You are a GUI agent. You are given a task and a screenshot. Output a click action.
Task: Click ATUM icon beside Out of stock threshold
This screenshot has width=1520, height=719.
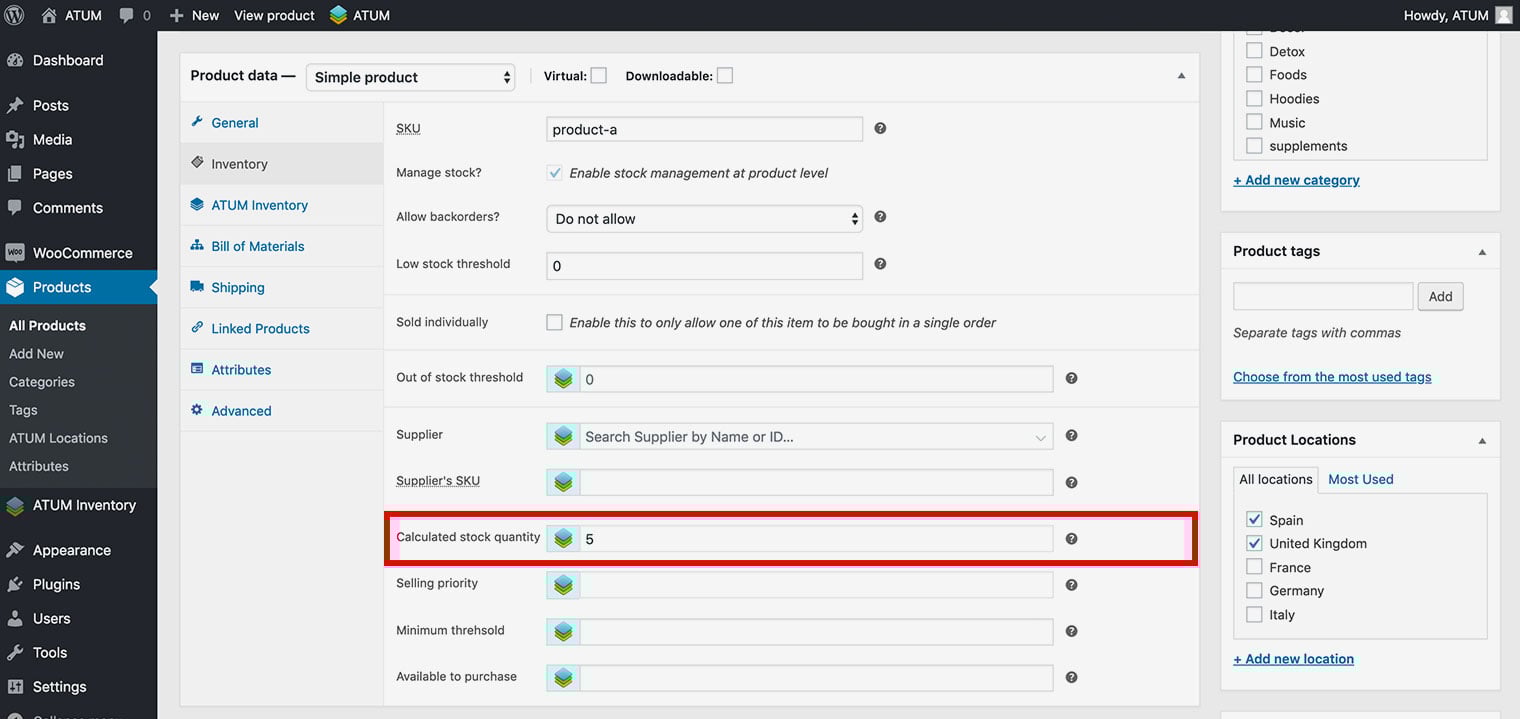(563, 379)
